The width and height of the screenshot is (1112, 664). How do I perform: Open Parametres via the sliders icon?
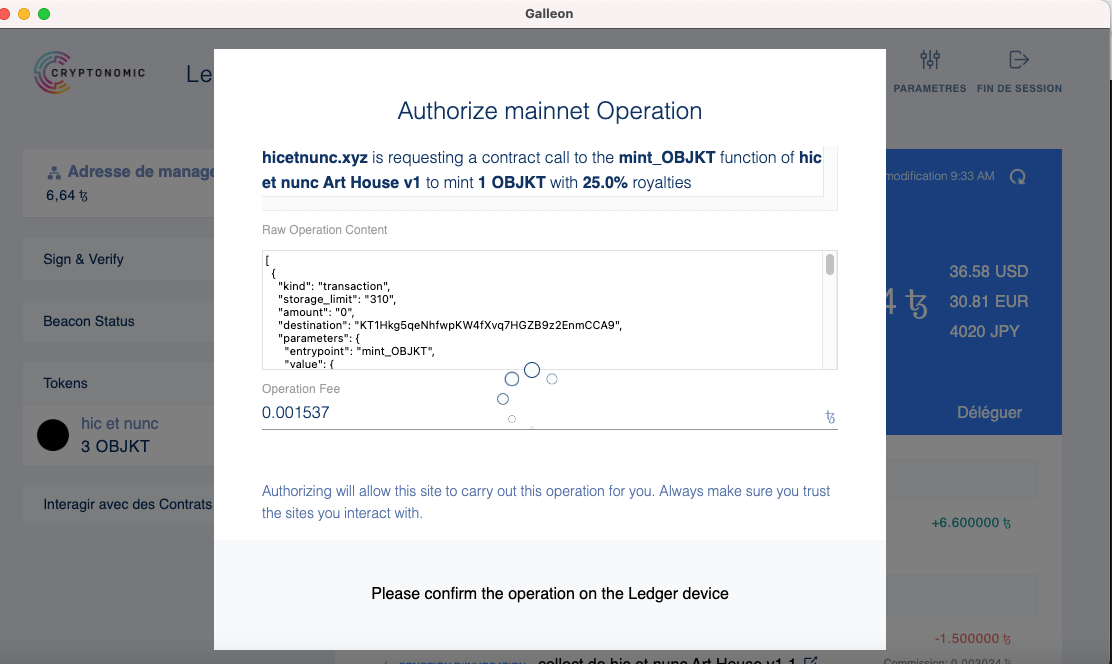pos(929,60)
